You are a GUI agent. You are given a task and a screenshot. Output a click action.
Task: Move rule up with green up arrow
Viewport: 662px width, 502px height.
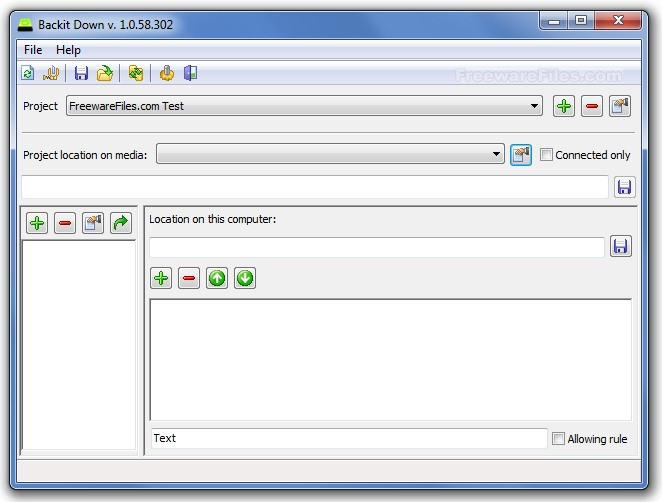point(217,278)
